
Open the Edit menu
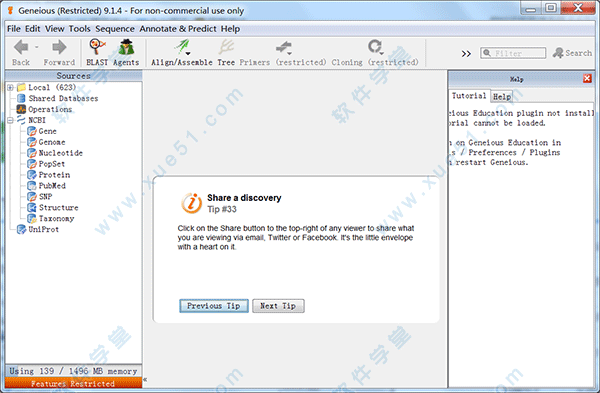pos(33,29)
